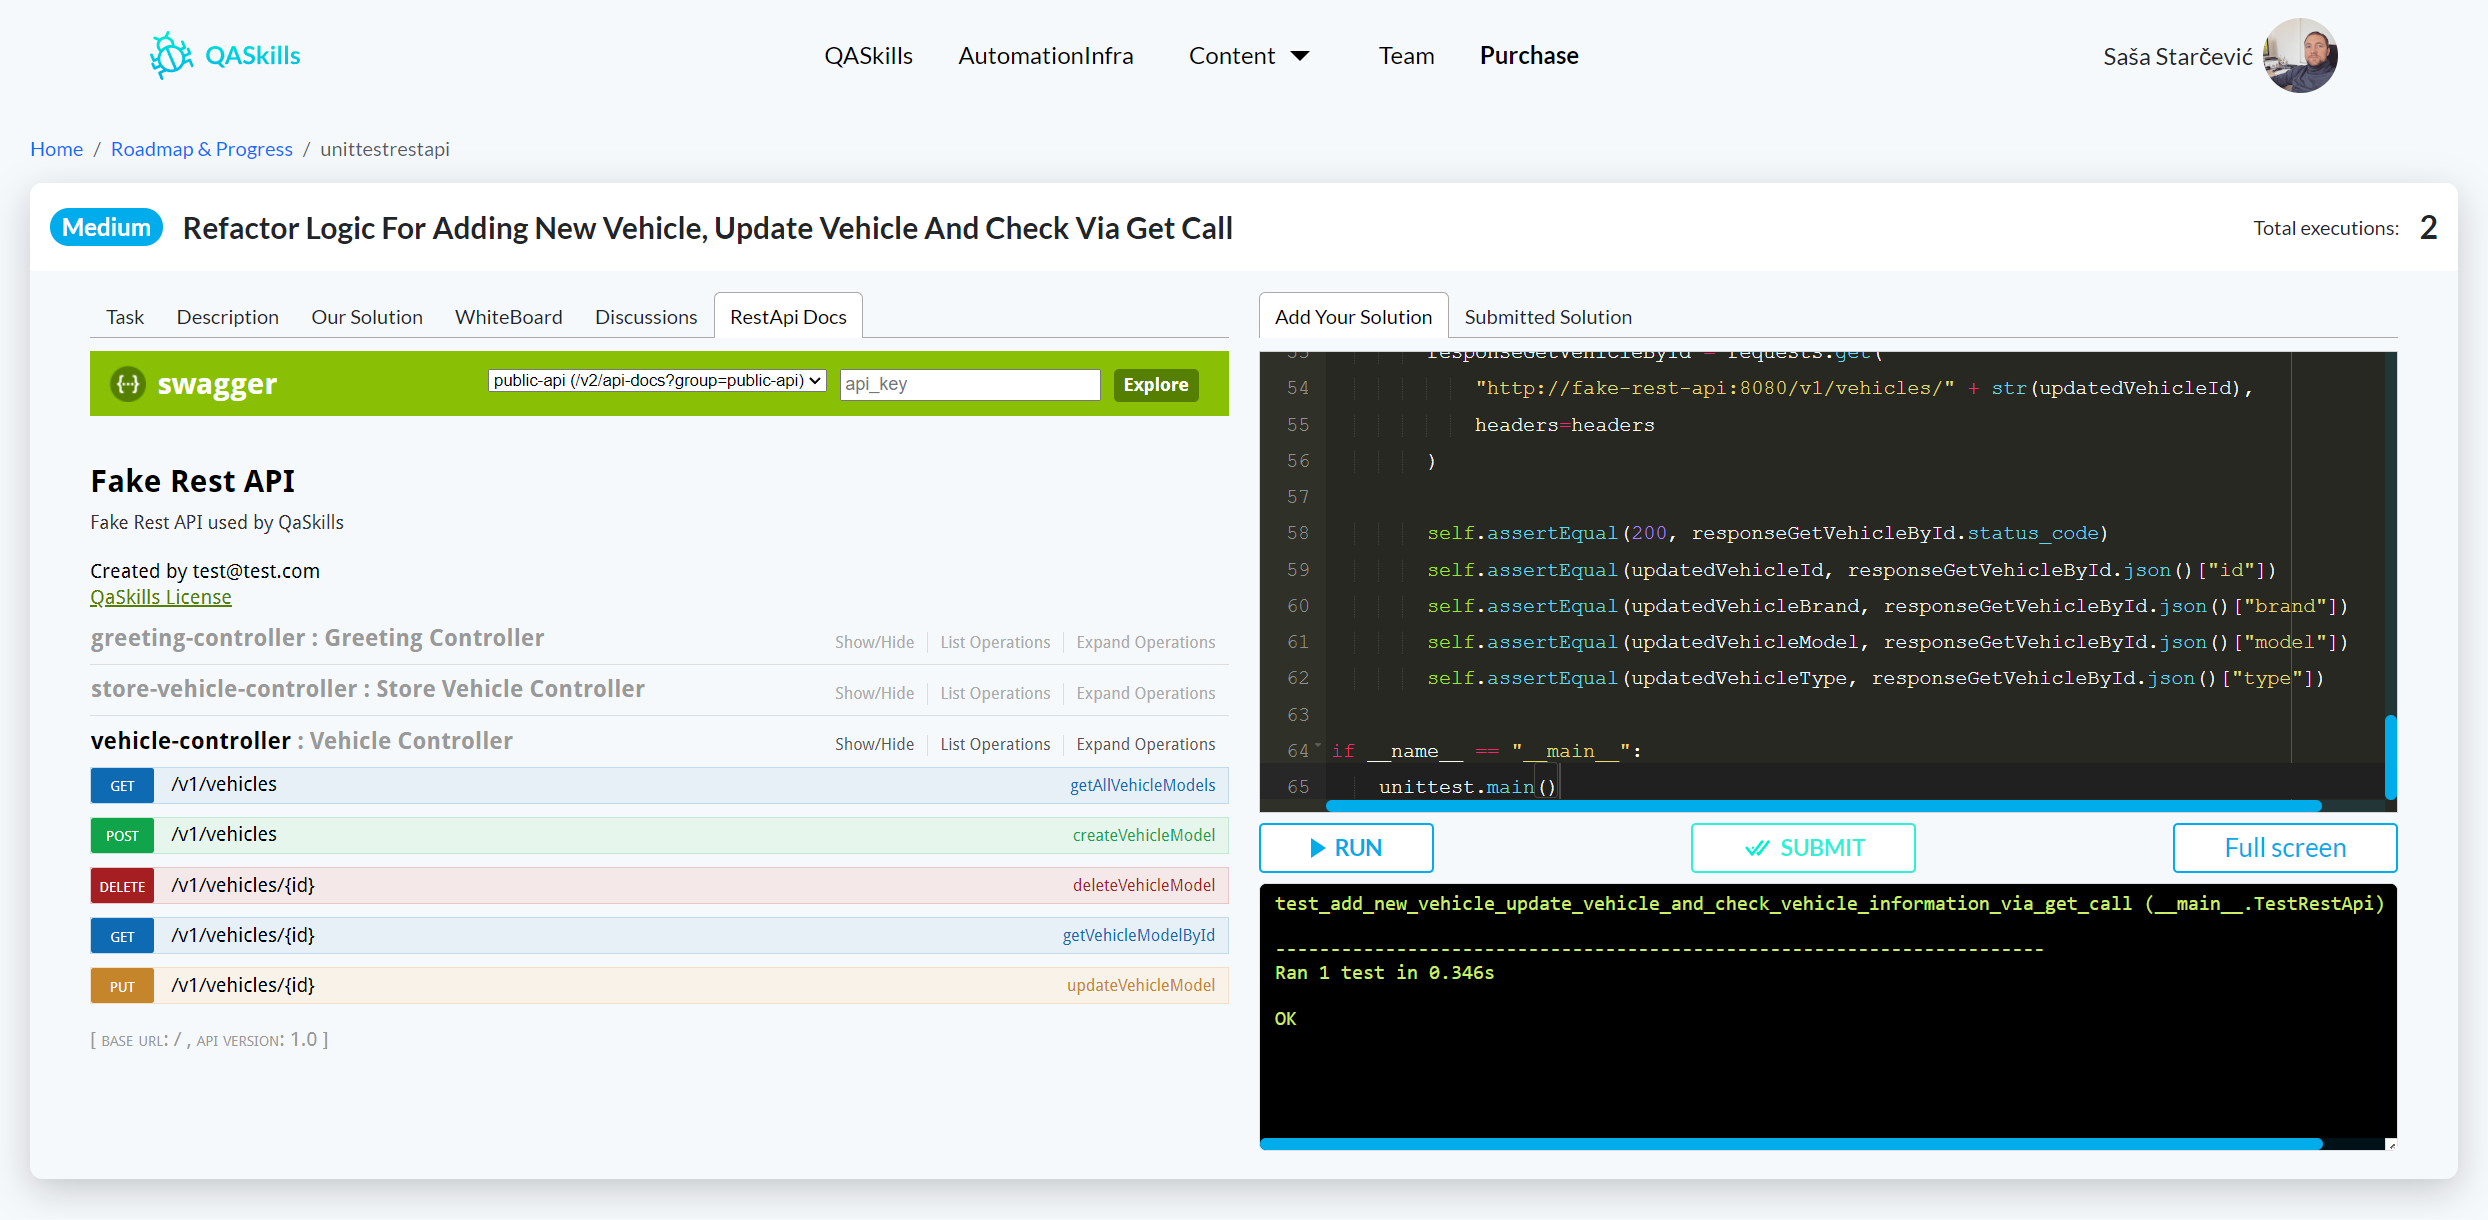
Task: Click the api_key input field
Action: click(x=970, y=384)
